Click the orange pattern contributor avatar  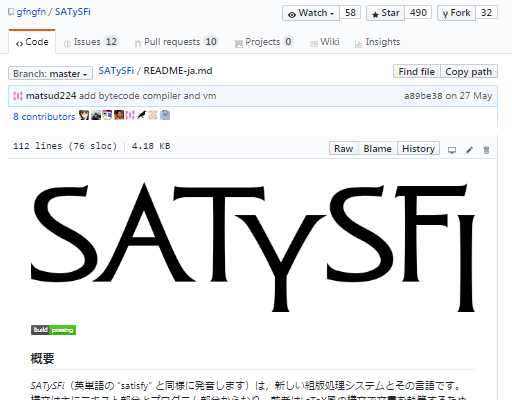153,115
